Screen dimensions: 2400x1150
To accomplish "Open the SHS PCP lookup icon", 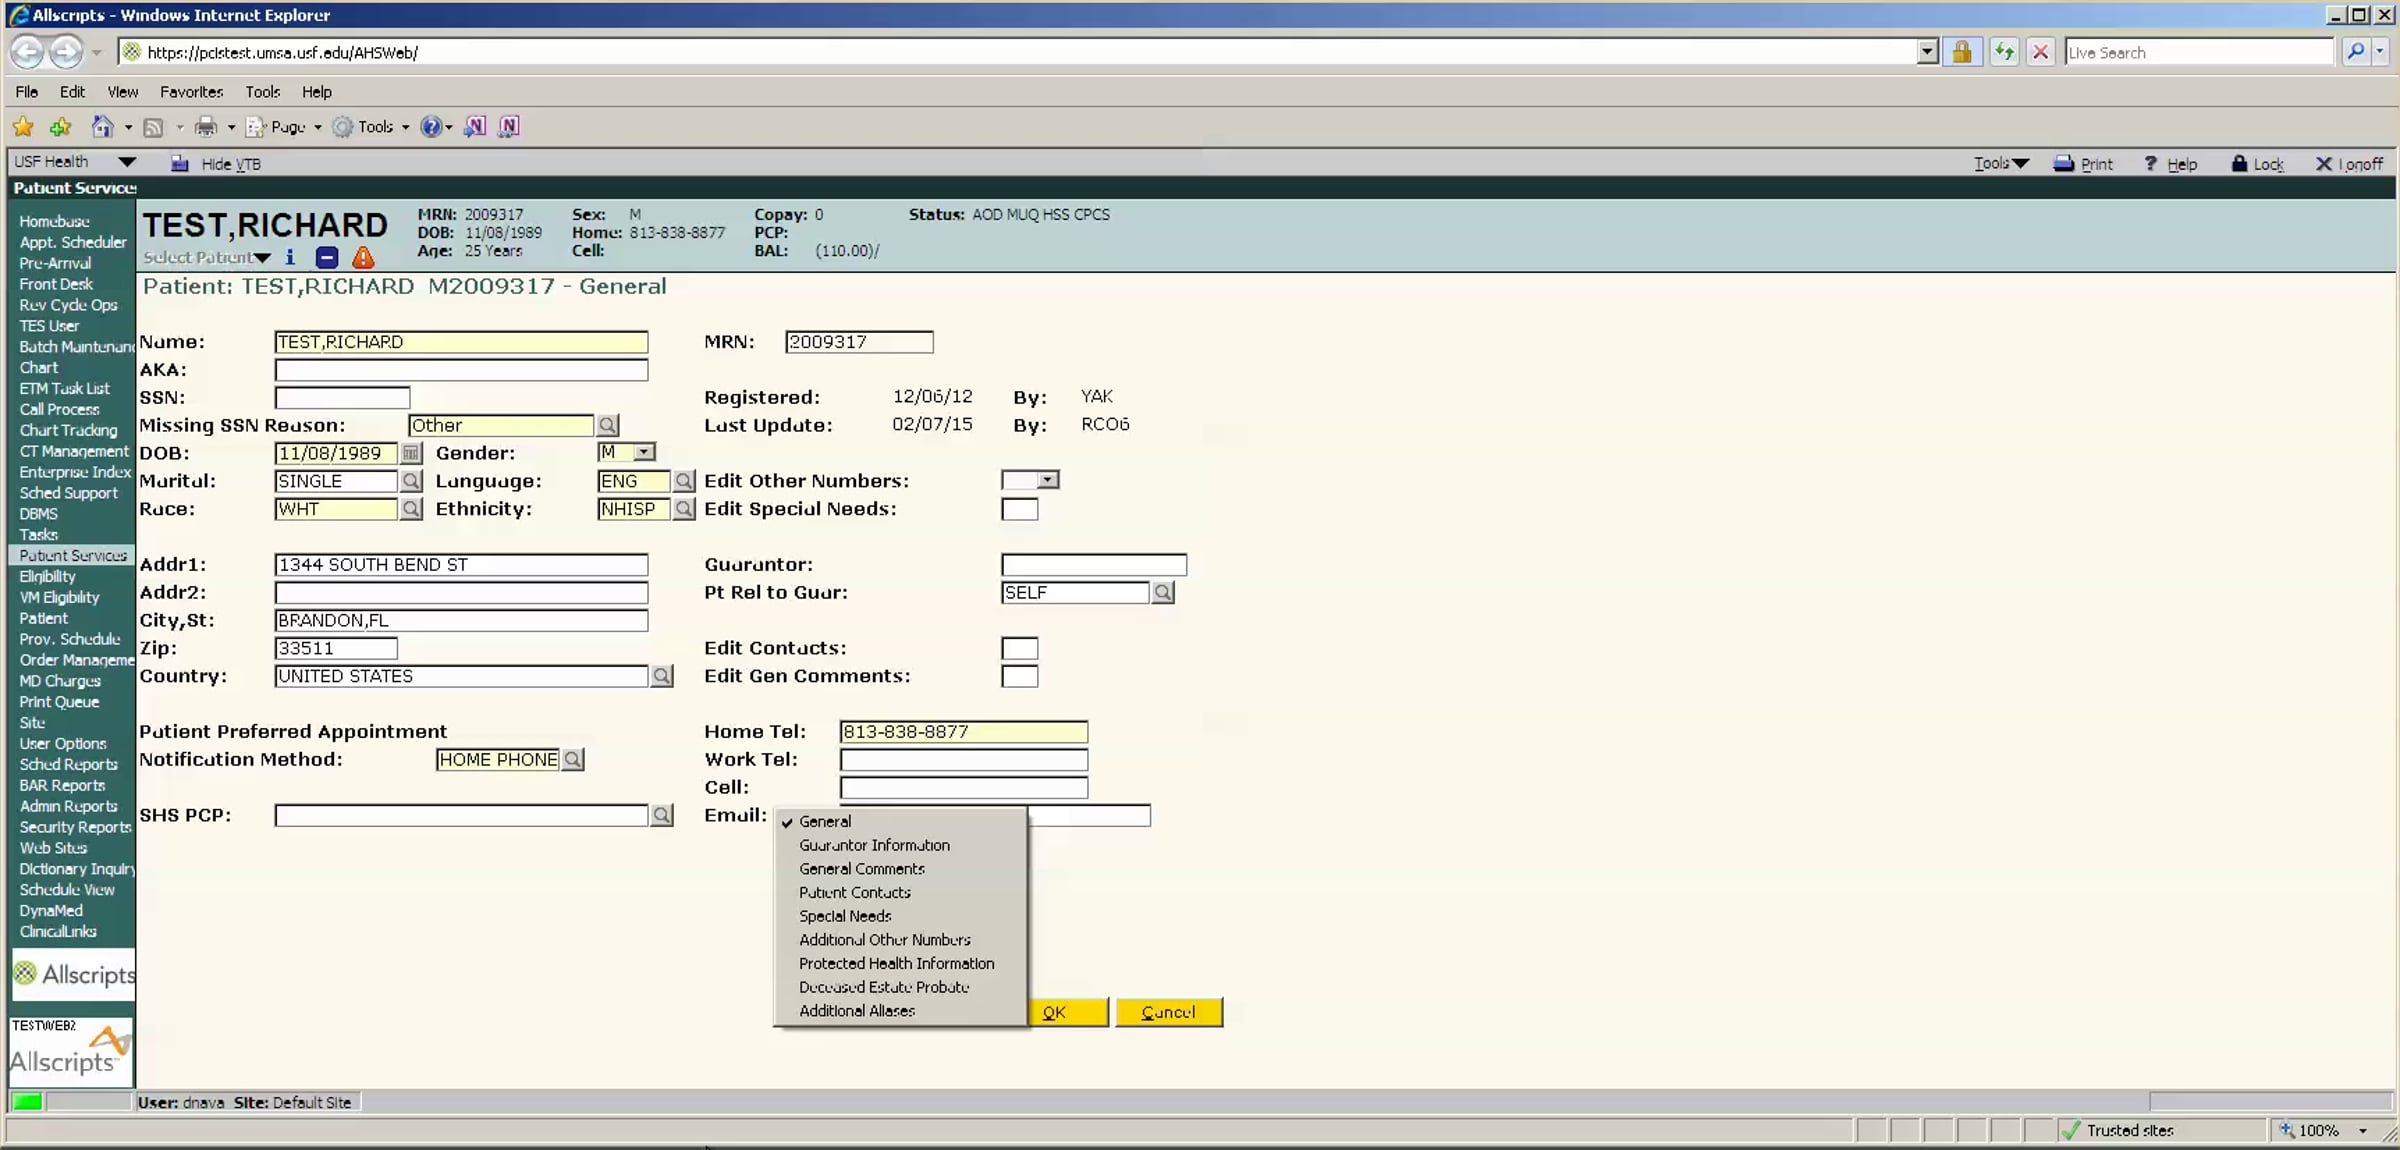I will 661,816.
